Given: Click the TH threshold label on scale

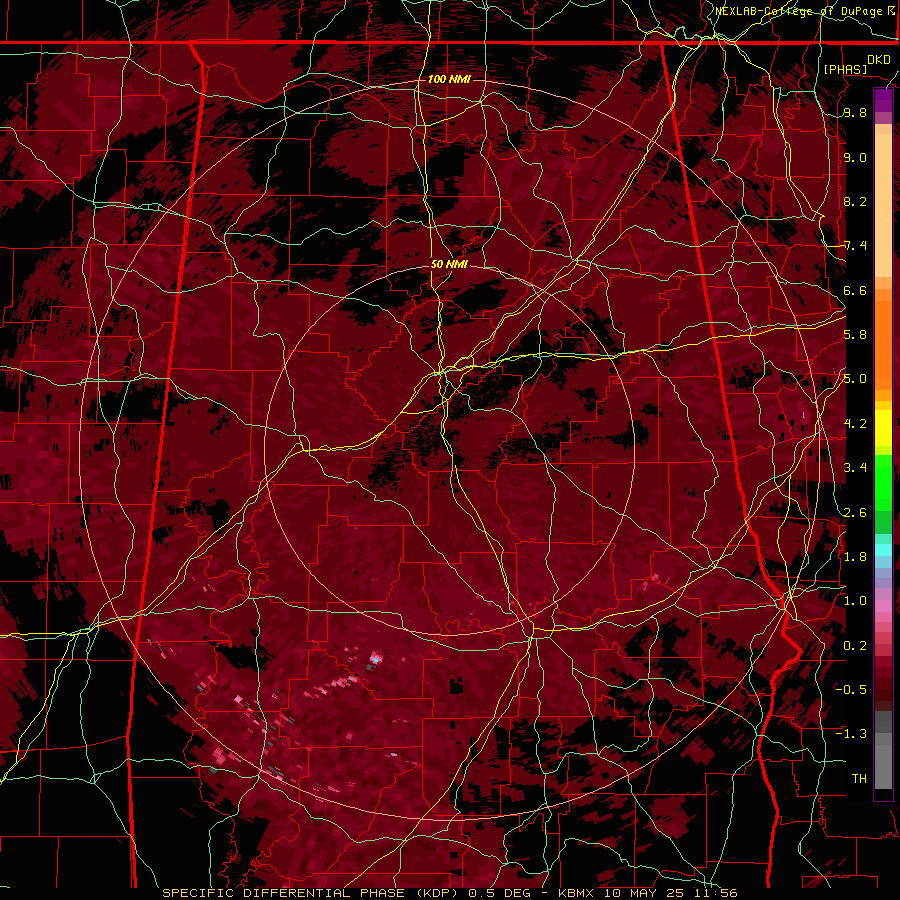Looking at the screenshot, I should coord(859,778).
